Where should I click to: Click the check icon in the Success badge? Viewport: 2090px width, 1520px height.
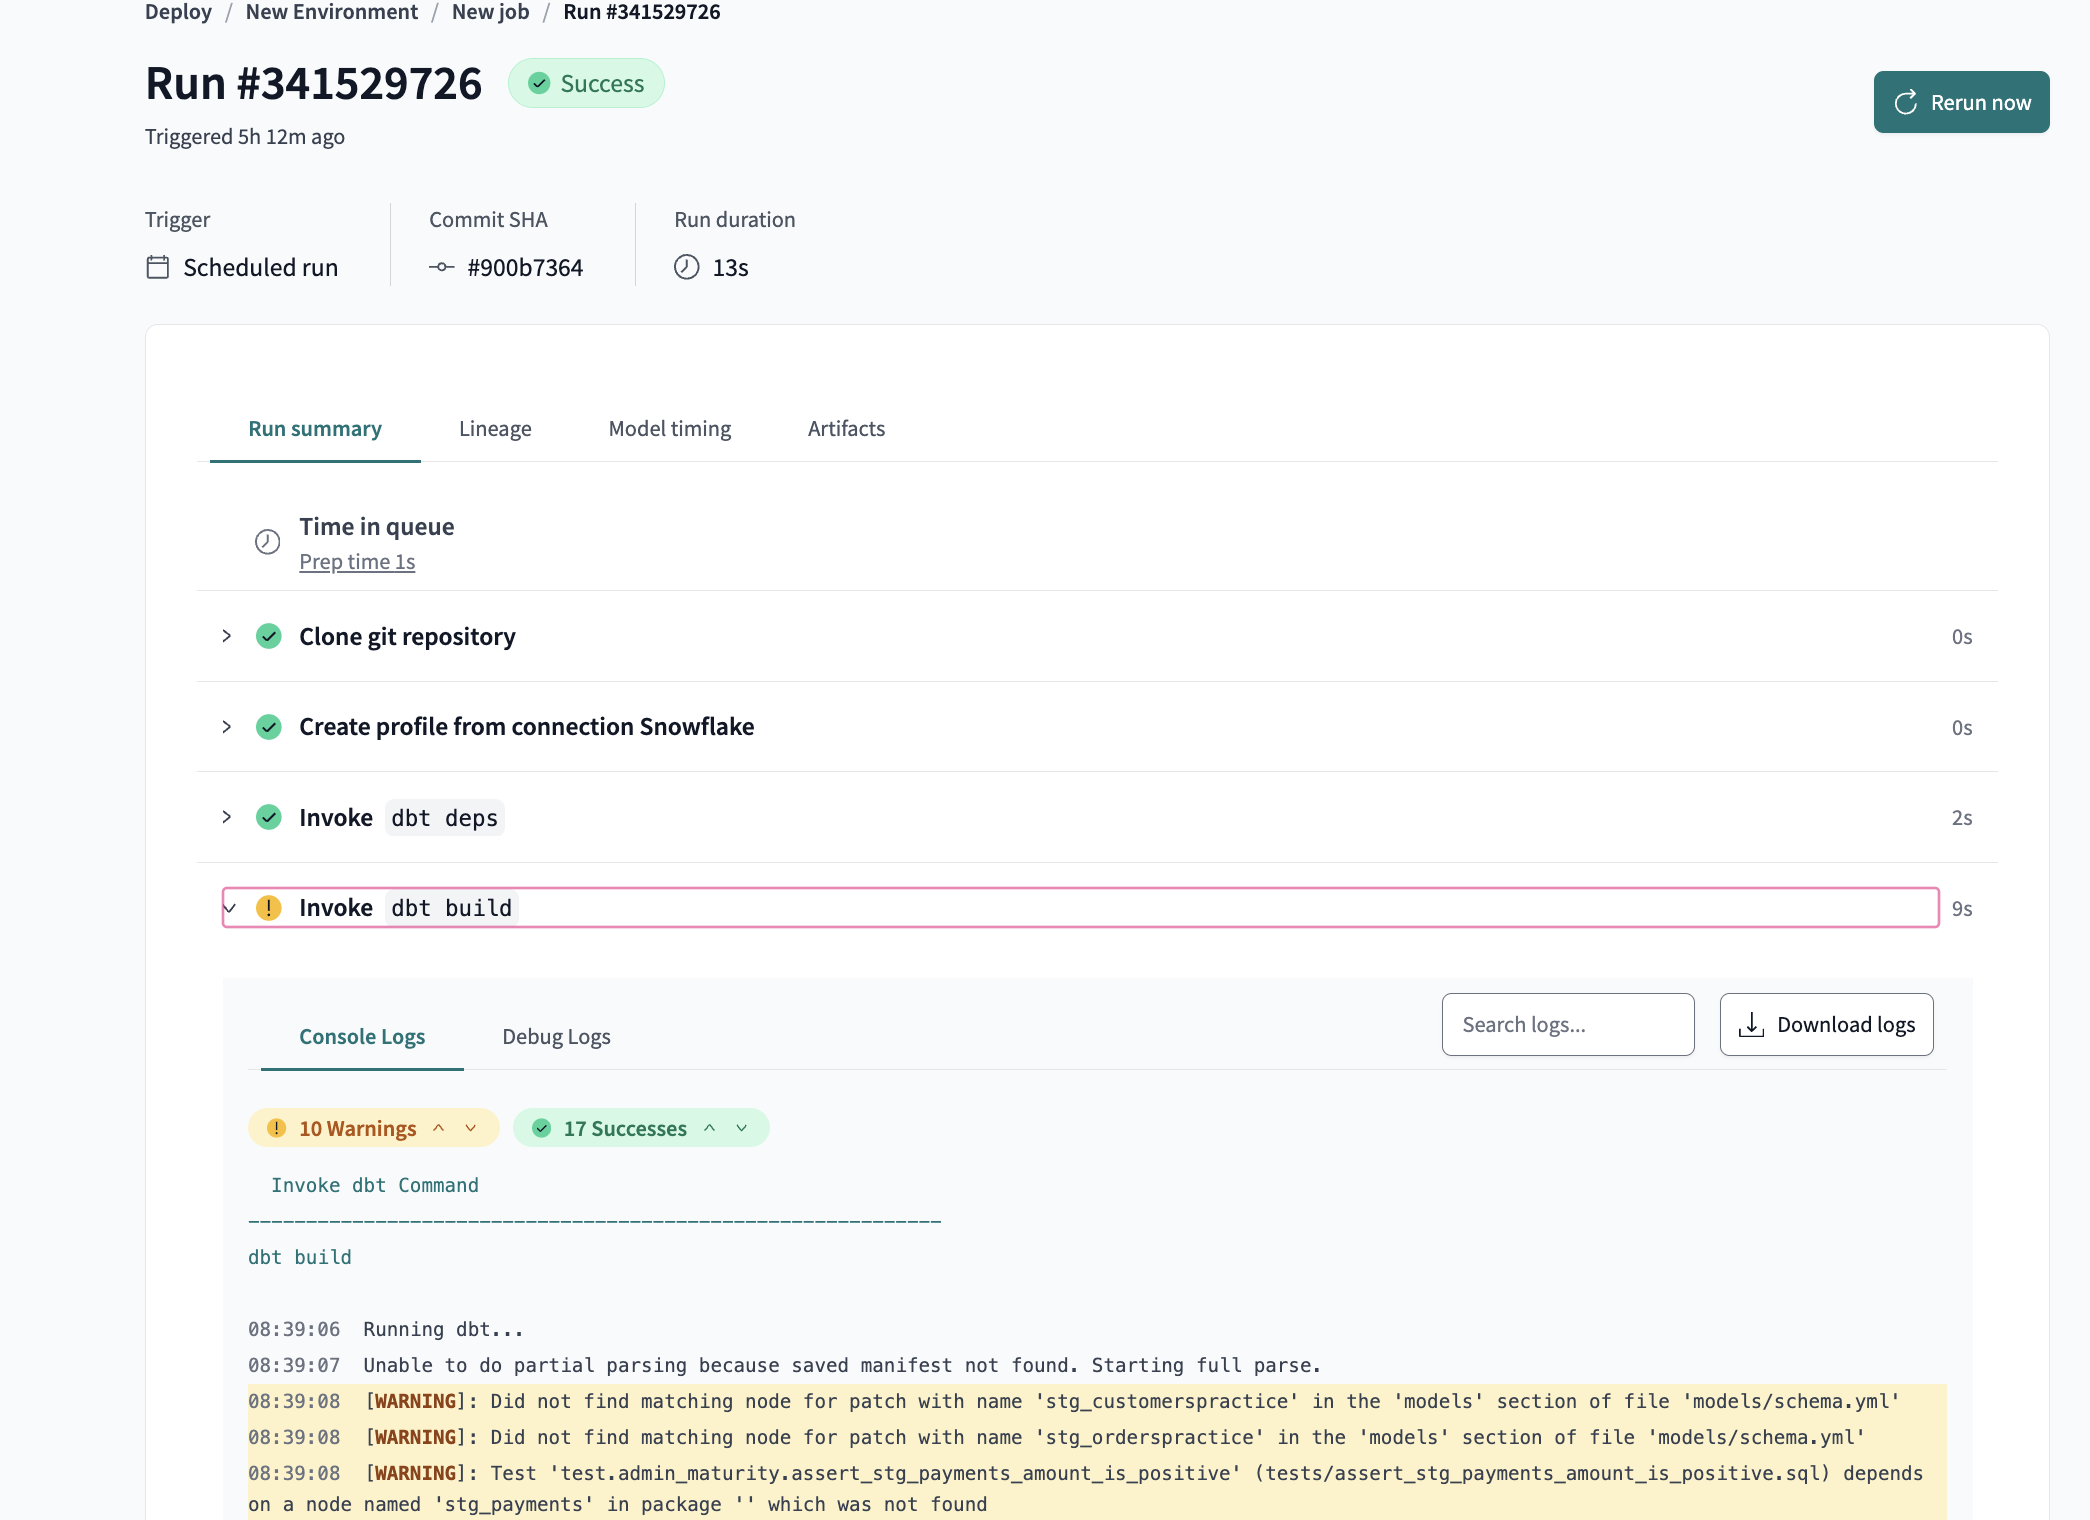(539, 83)
